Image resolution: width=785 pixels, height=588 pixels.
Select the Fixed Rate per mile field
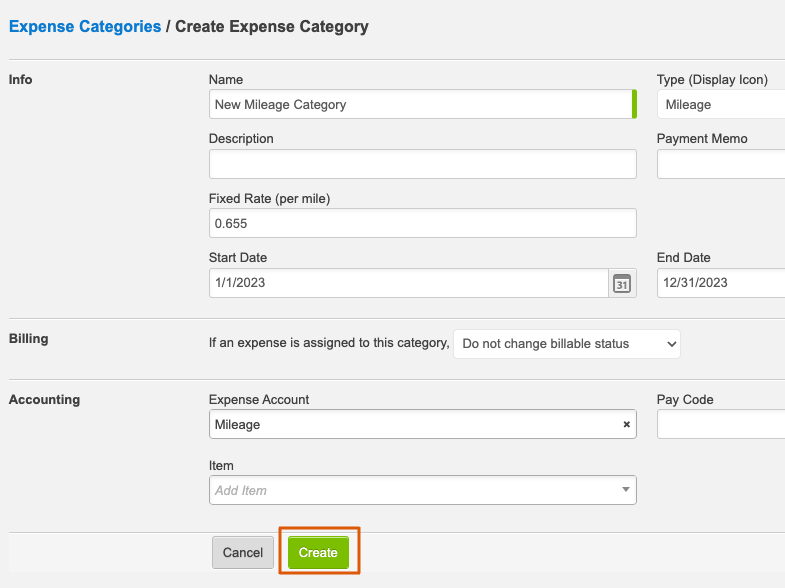point(423,223)
